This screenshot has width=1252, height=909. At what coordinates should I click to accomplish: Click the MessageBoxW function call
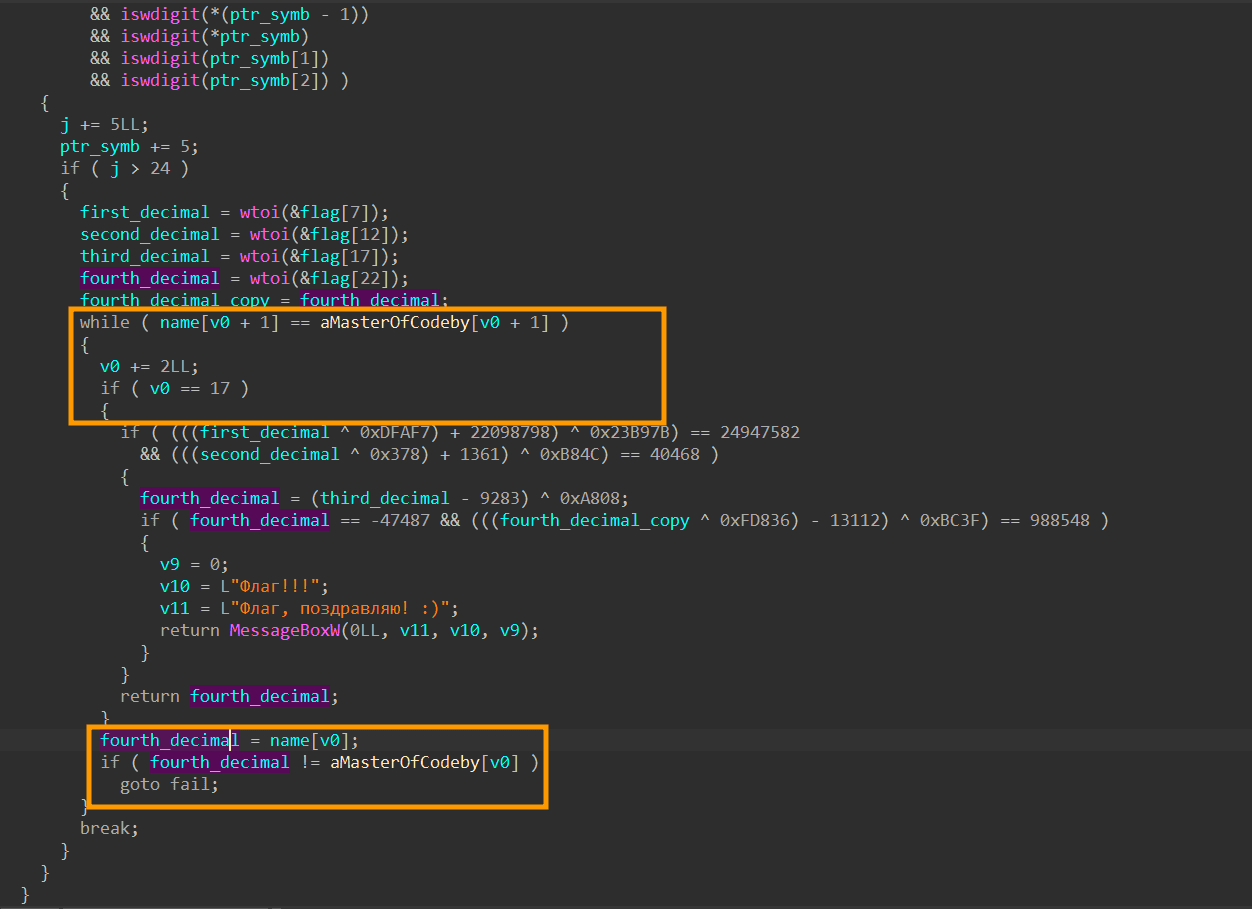[x=285, y=630]
